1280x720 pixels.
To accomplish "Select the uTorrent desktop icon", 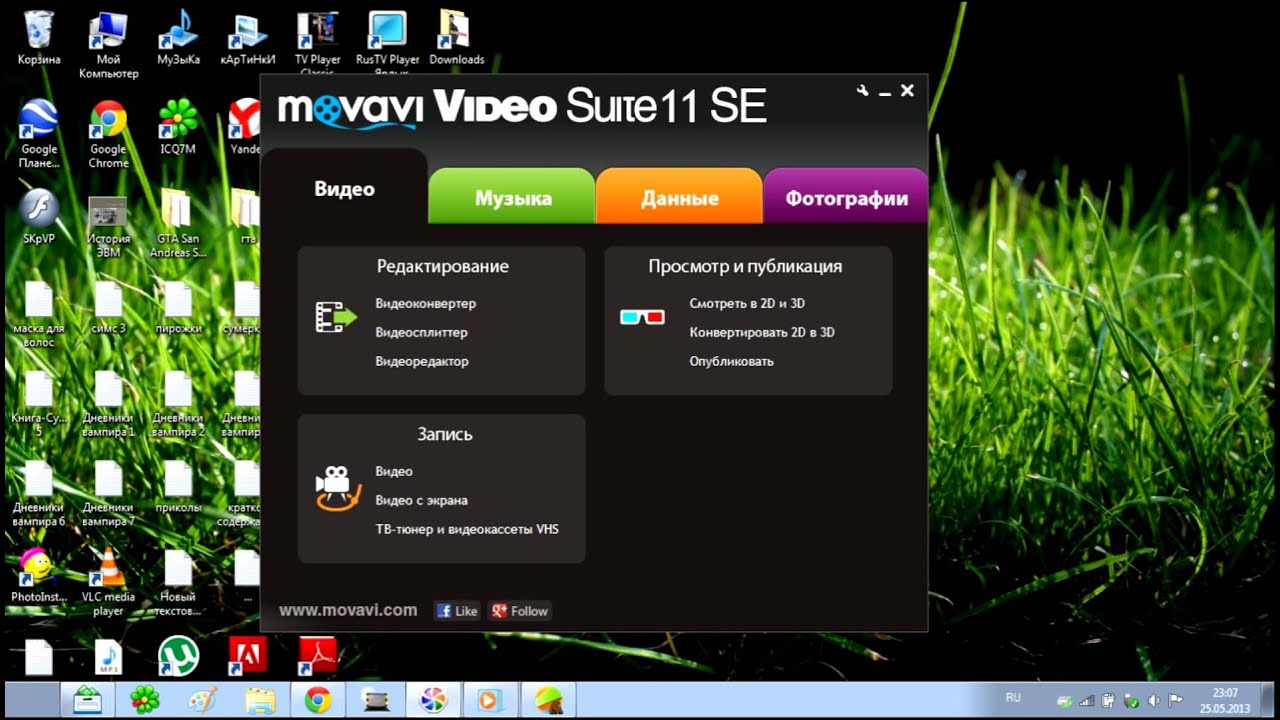I will click(x=178, y=656).
